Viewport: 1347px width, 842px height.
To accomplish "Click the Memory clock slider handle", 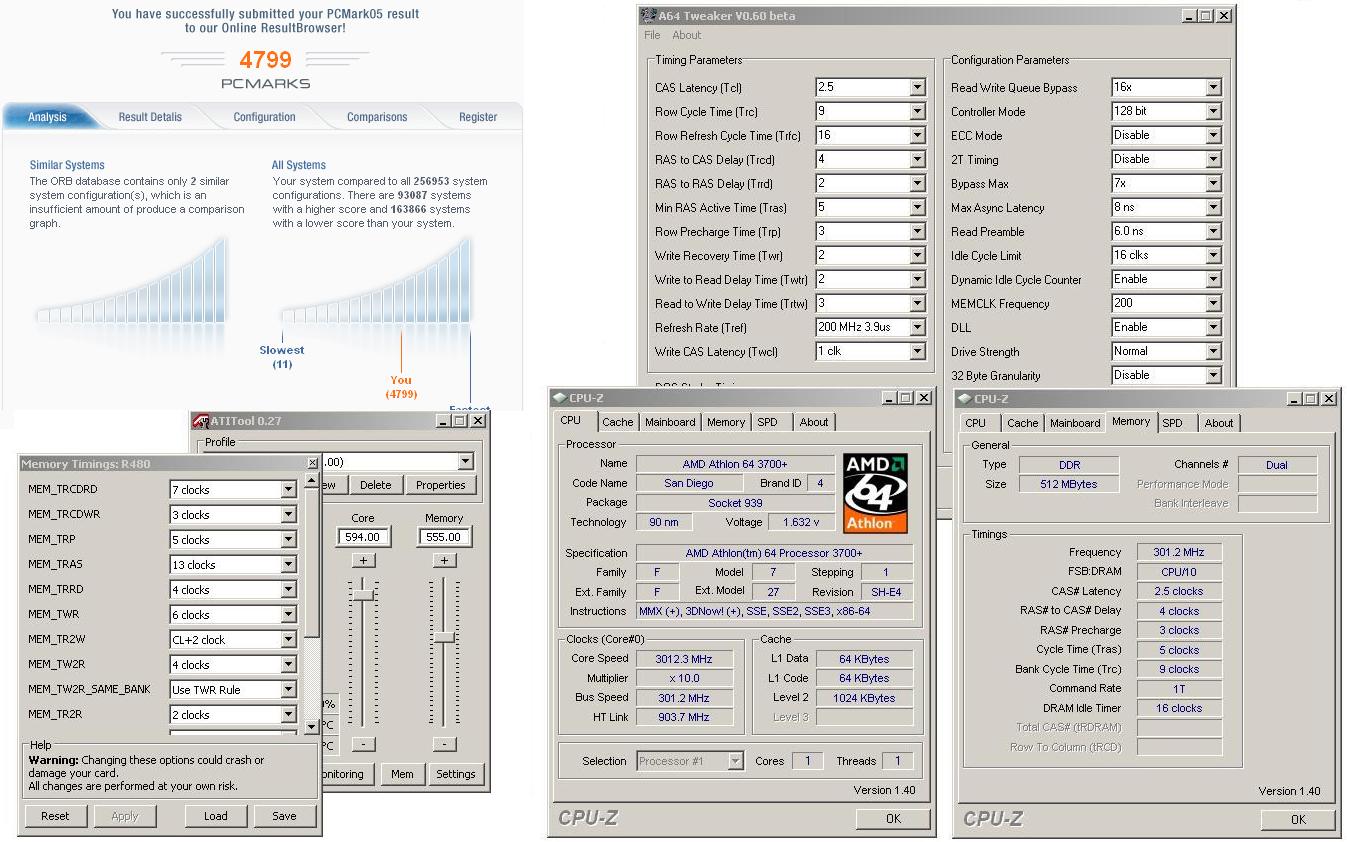I will tap(444, 637).
